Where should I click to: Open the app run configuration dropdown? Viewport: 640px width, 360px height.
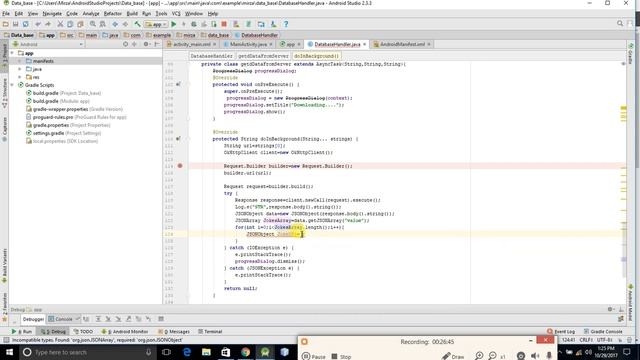click(156, 24)
